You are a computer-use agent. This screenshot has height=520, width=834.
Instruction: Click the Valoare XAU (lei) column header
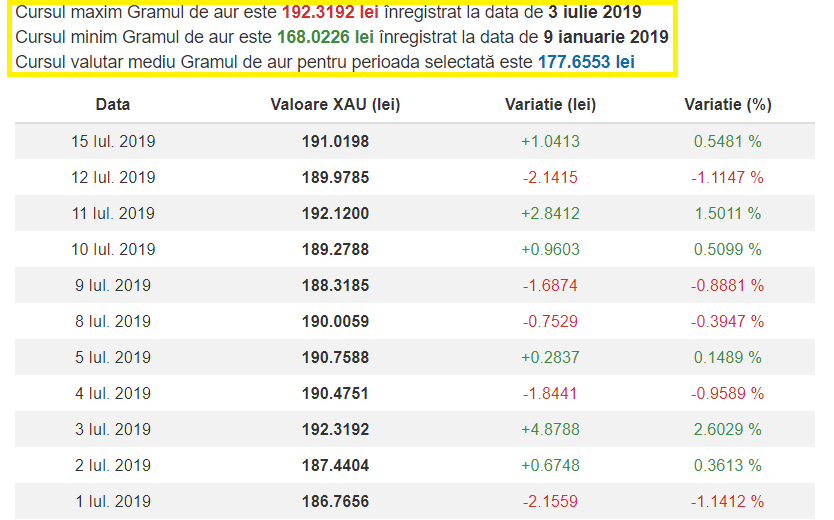tap(335, 104)
